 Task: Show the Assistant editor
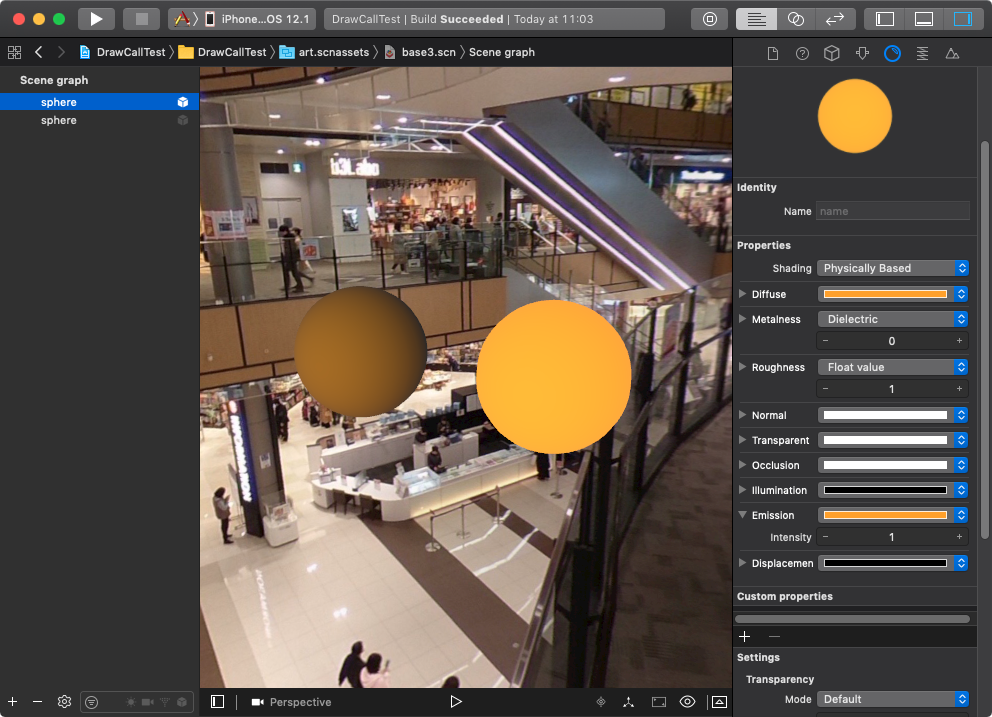click(795, 19)
